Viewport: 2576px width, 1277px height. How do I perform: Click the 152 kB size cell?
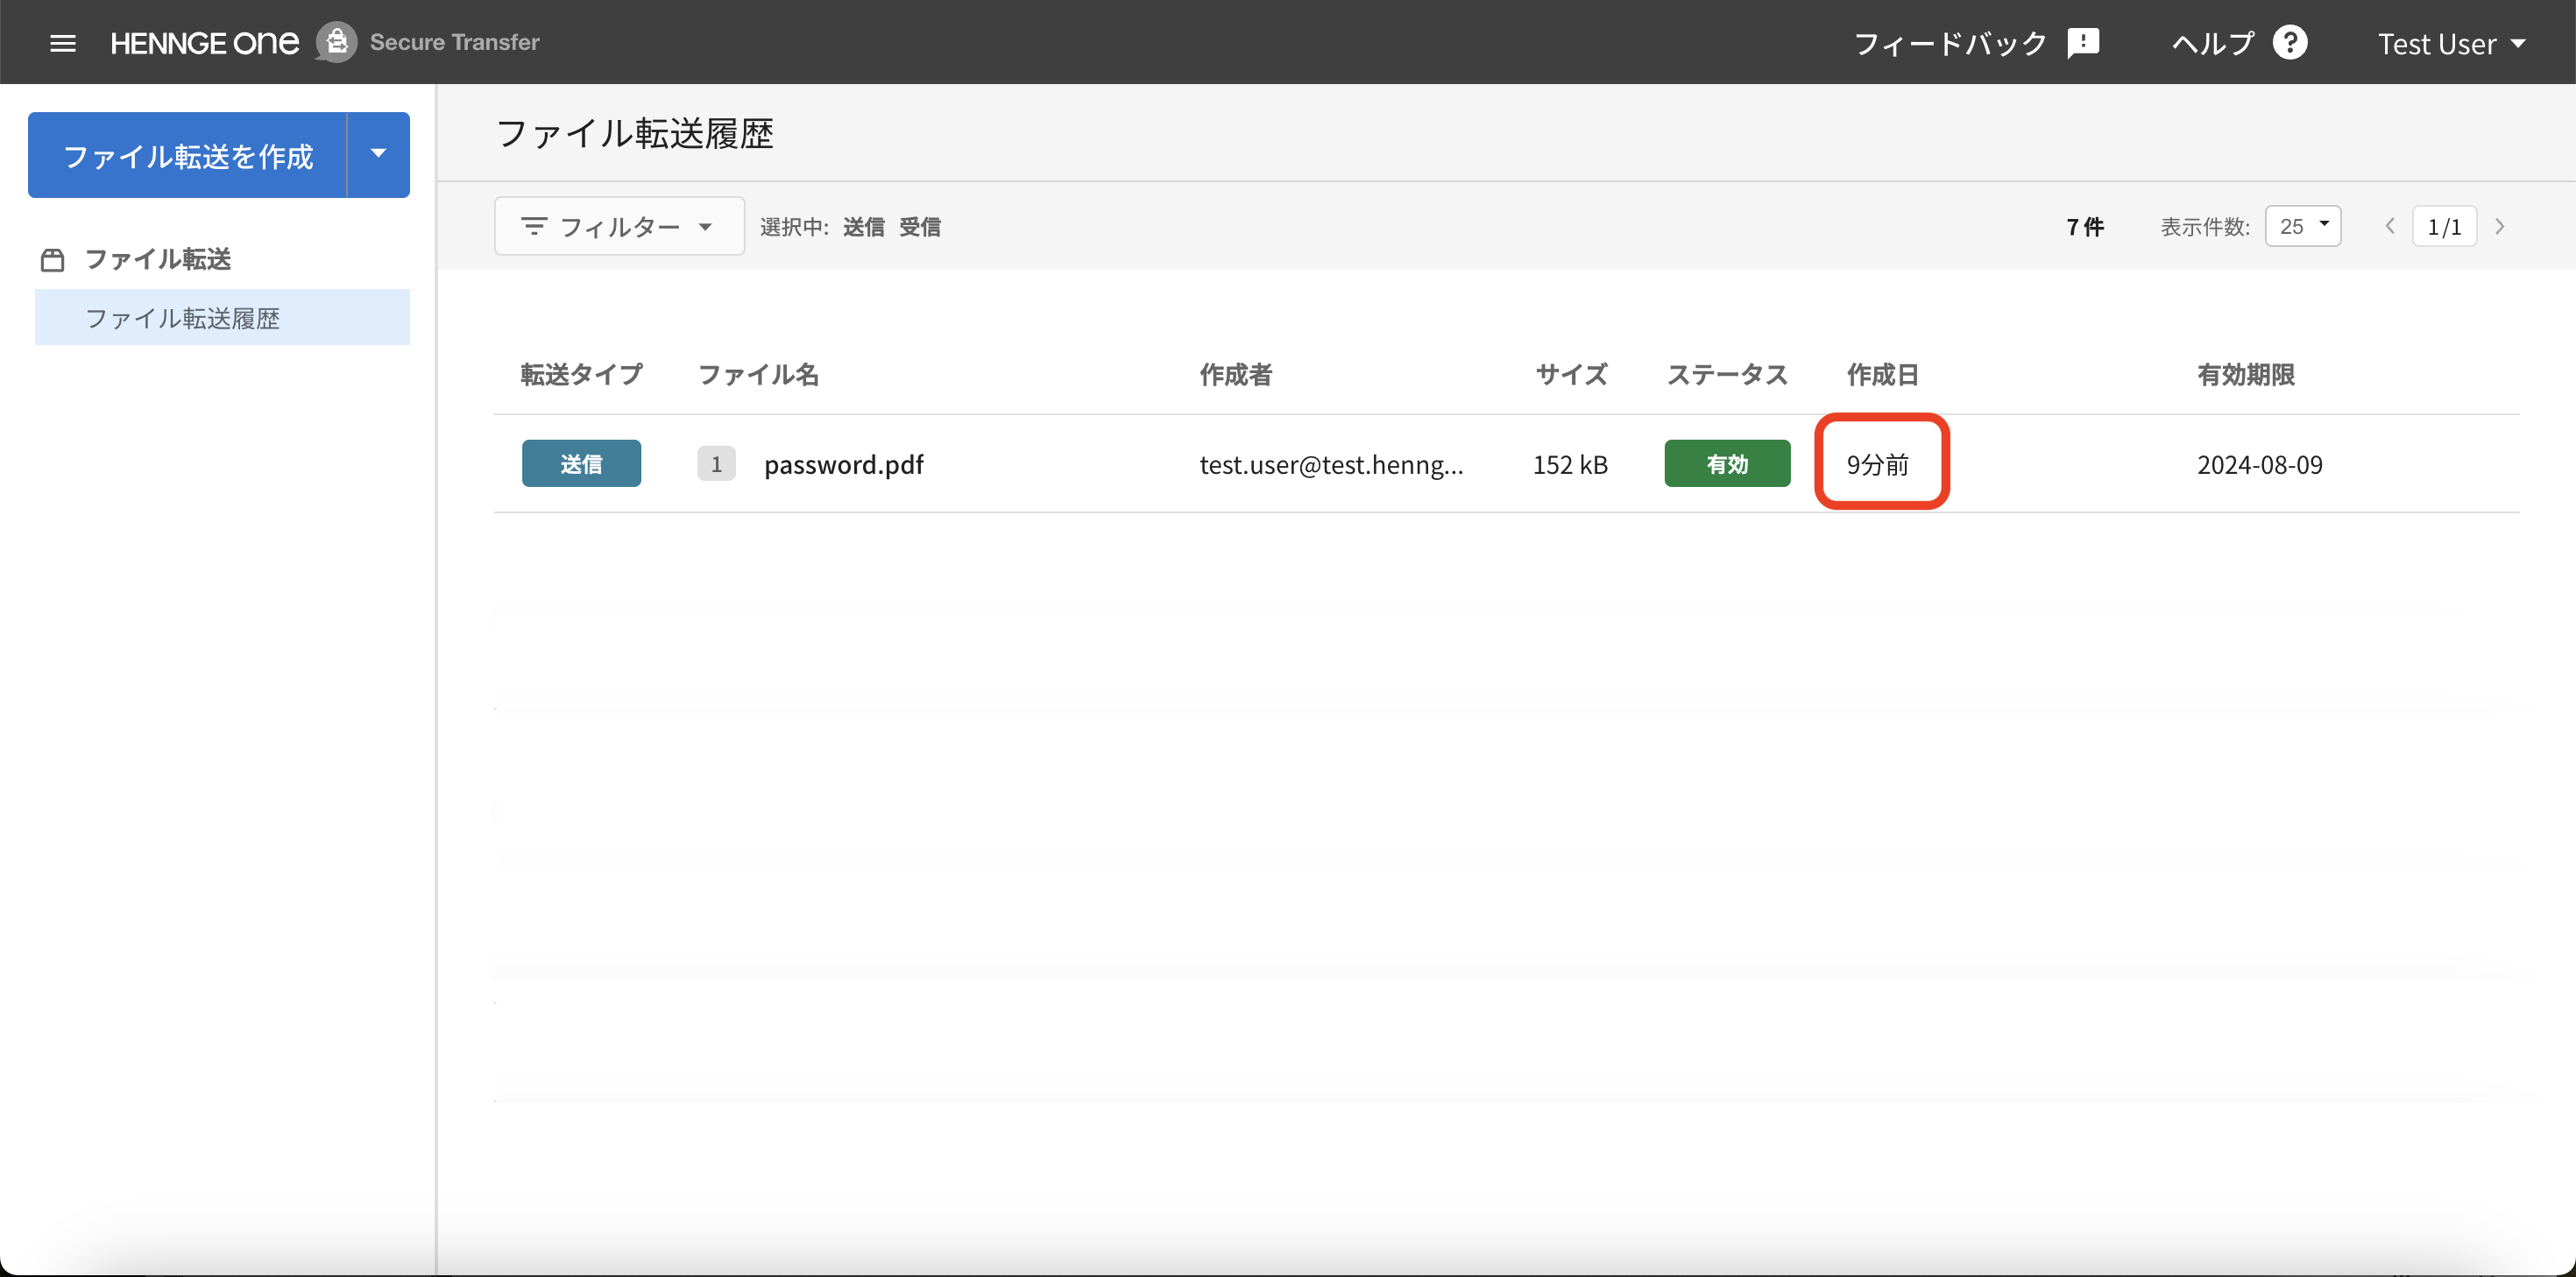[x=1570, y=464]
